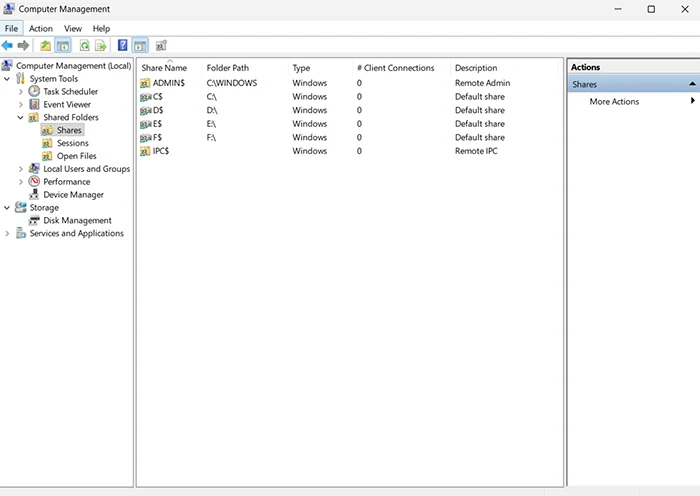
Task: Click the Remote Admin description
Action: (482, 83)
